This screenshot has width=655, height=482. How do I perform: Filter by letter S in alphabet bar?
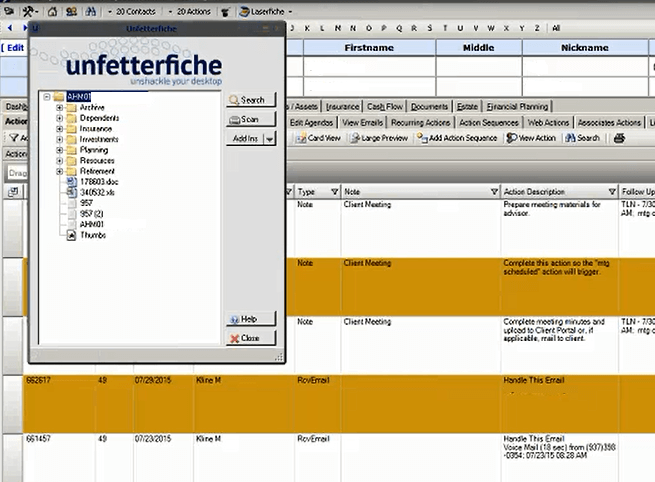(x=429, y=28)
